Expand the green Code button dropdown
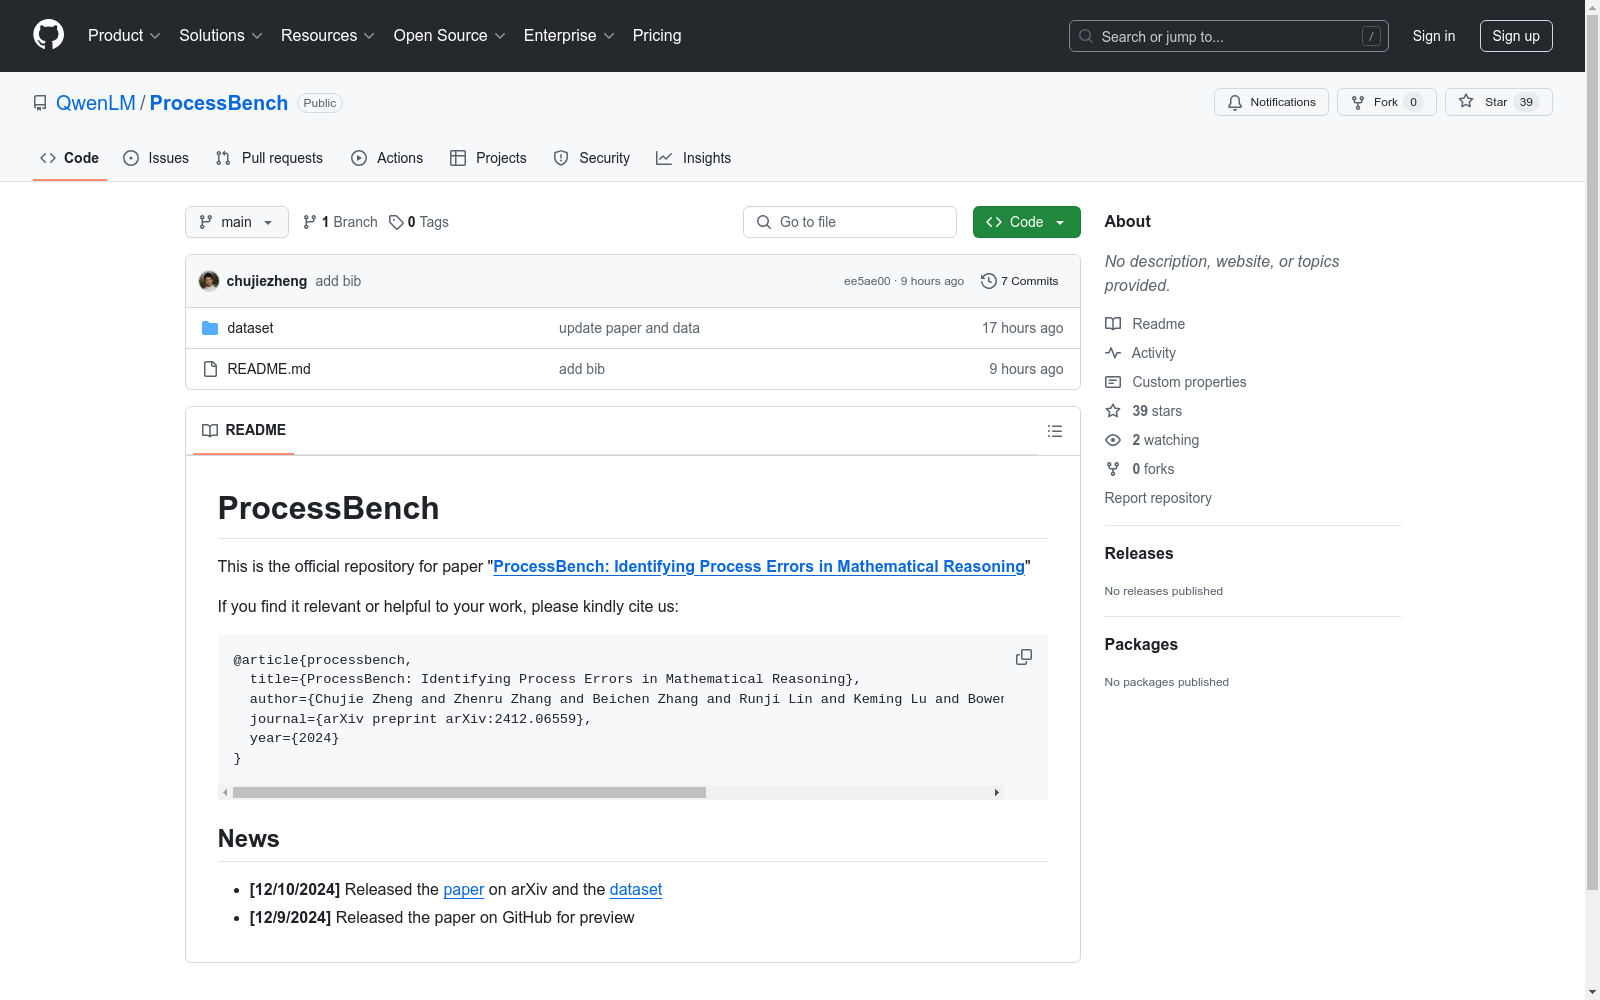Viewport: 1600px width, 1000px height. (x=1060, y=222)
